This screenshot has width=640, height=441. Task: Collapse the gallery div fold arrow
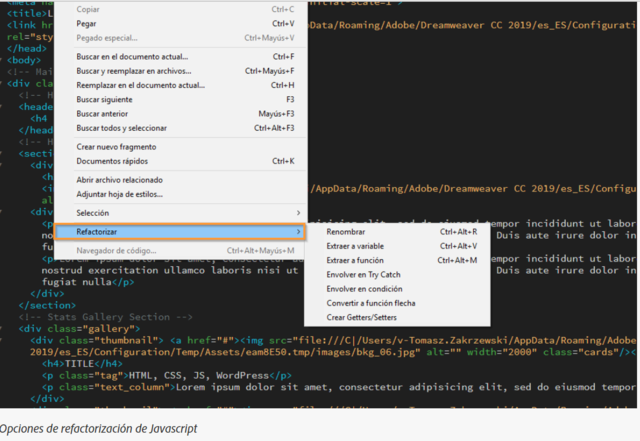(x=2, y=329)
